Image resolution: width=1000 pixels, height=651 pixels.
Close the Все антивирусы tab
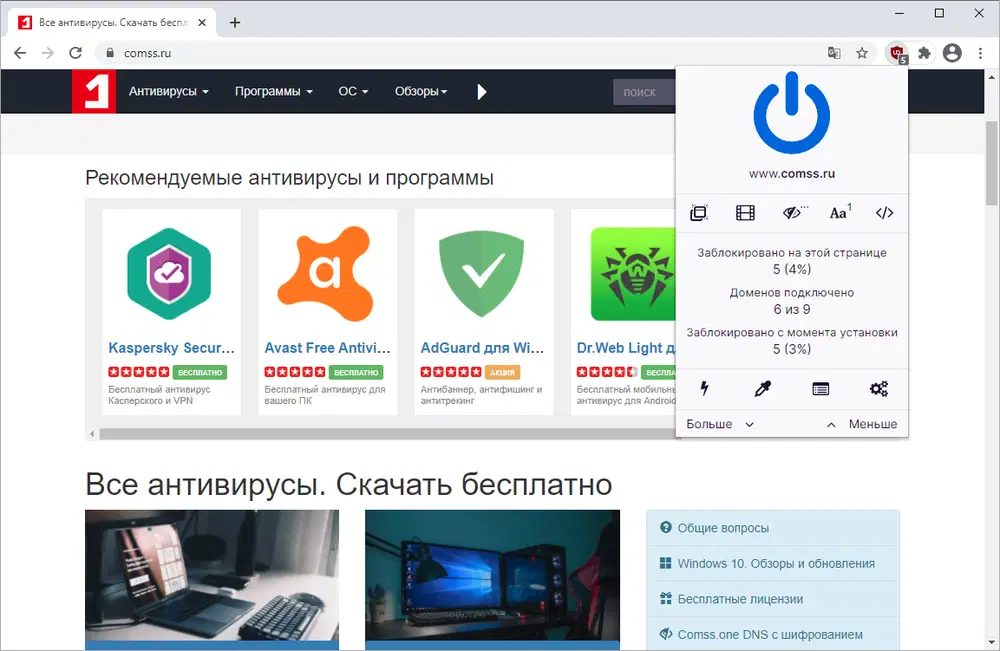[x=202, y=23]
